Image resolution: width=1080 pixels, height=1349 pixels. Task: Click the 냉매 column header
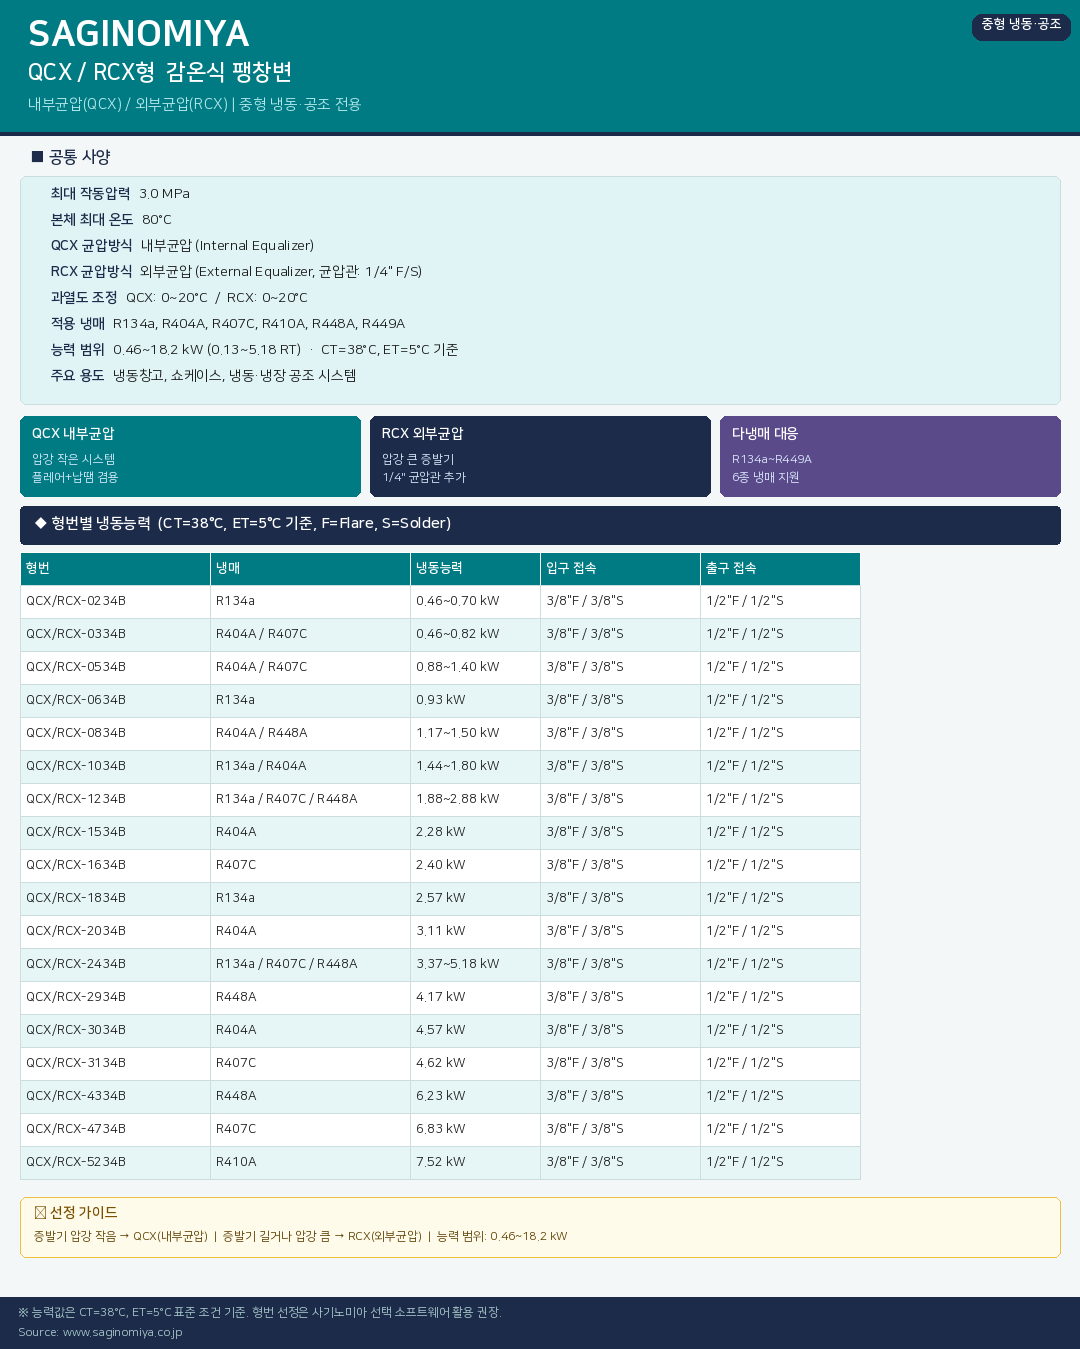click(310, 568)
